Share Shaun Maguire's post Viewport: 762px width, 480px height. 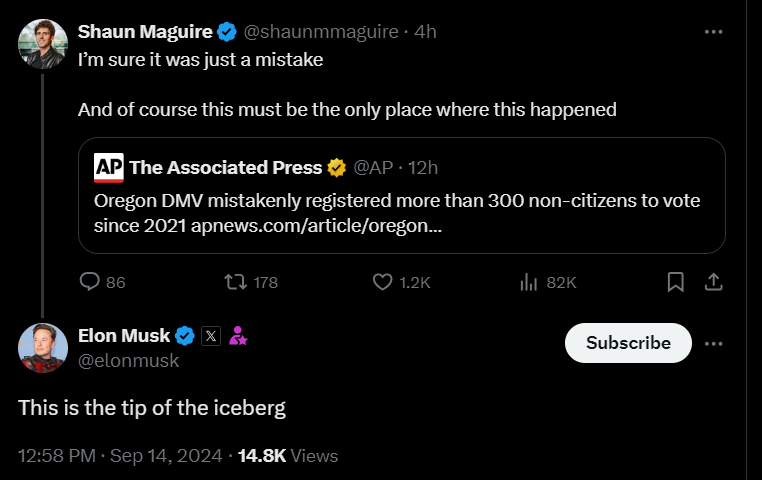(713, 283)
